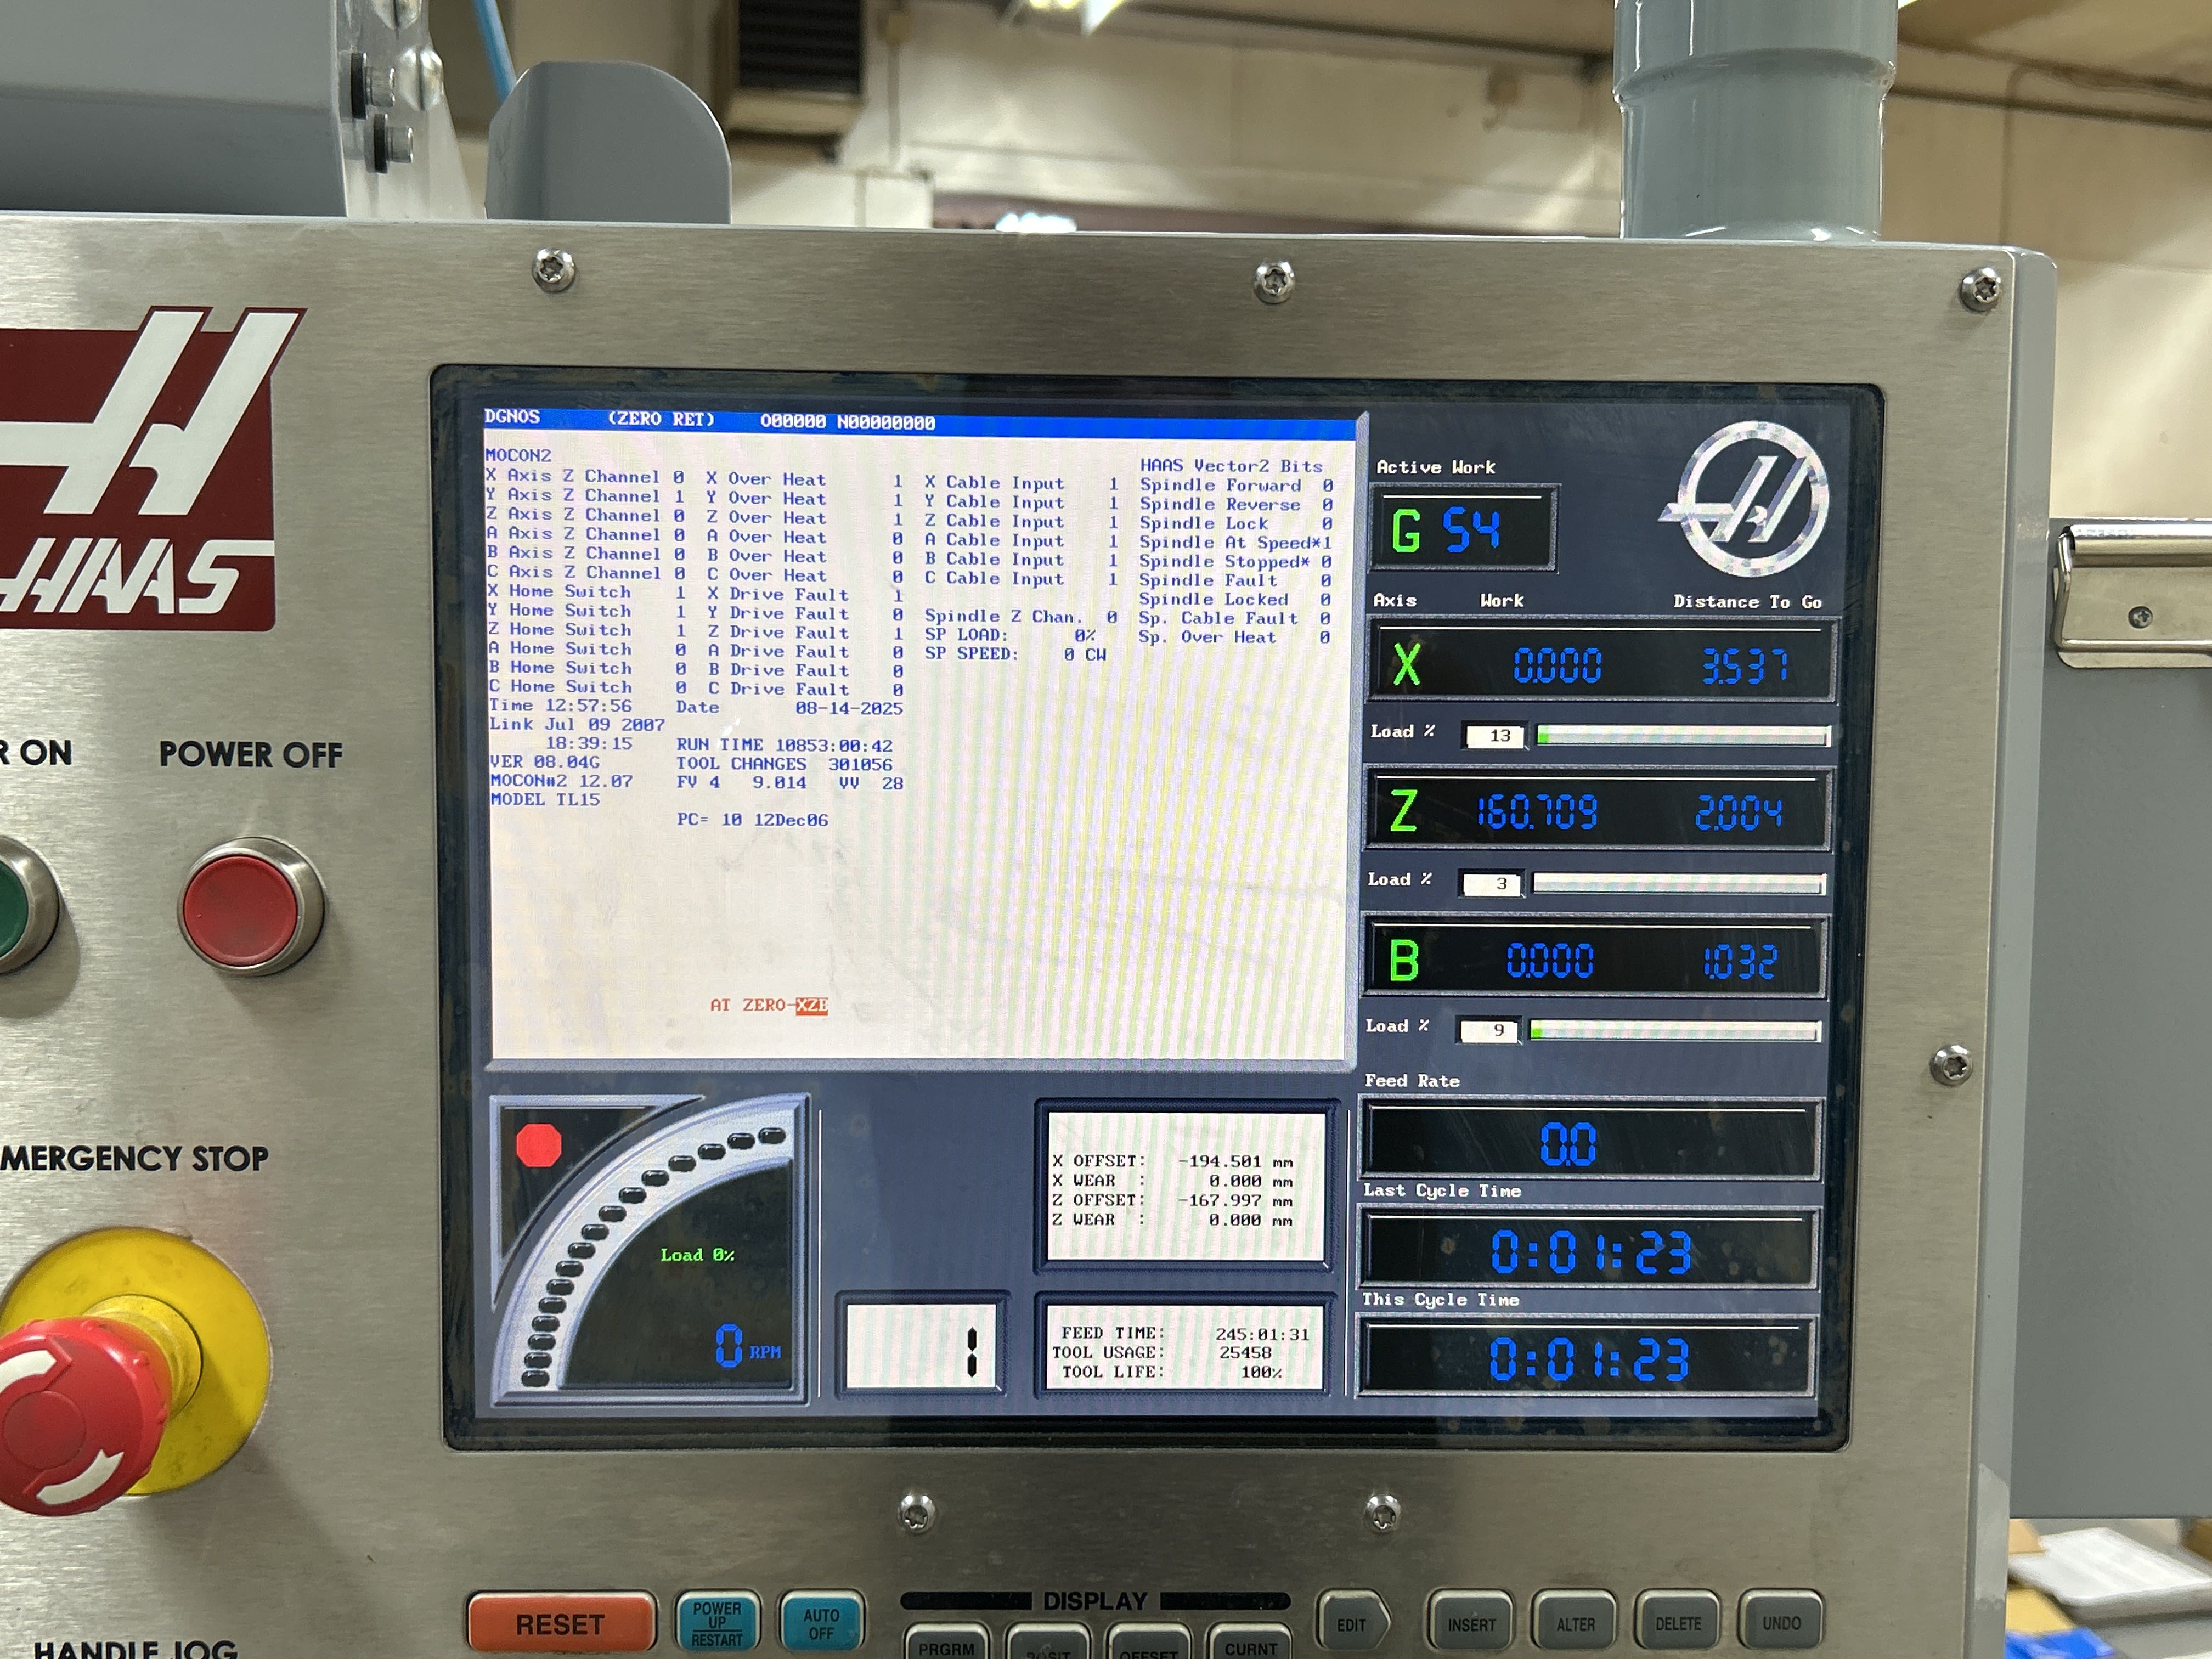Click the RUN TIME 10853:00:42 line

point(784,746)
